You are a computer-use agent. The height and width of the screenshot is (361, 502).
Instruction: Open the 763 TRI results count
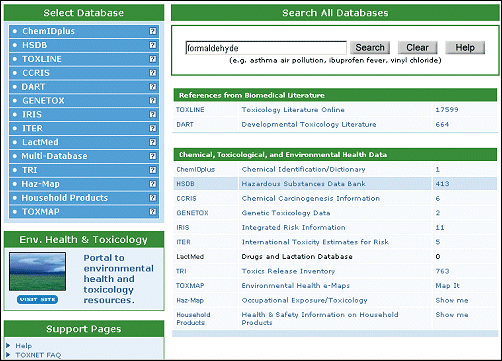(442, 271)
